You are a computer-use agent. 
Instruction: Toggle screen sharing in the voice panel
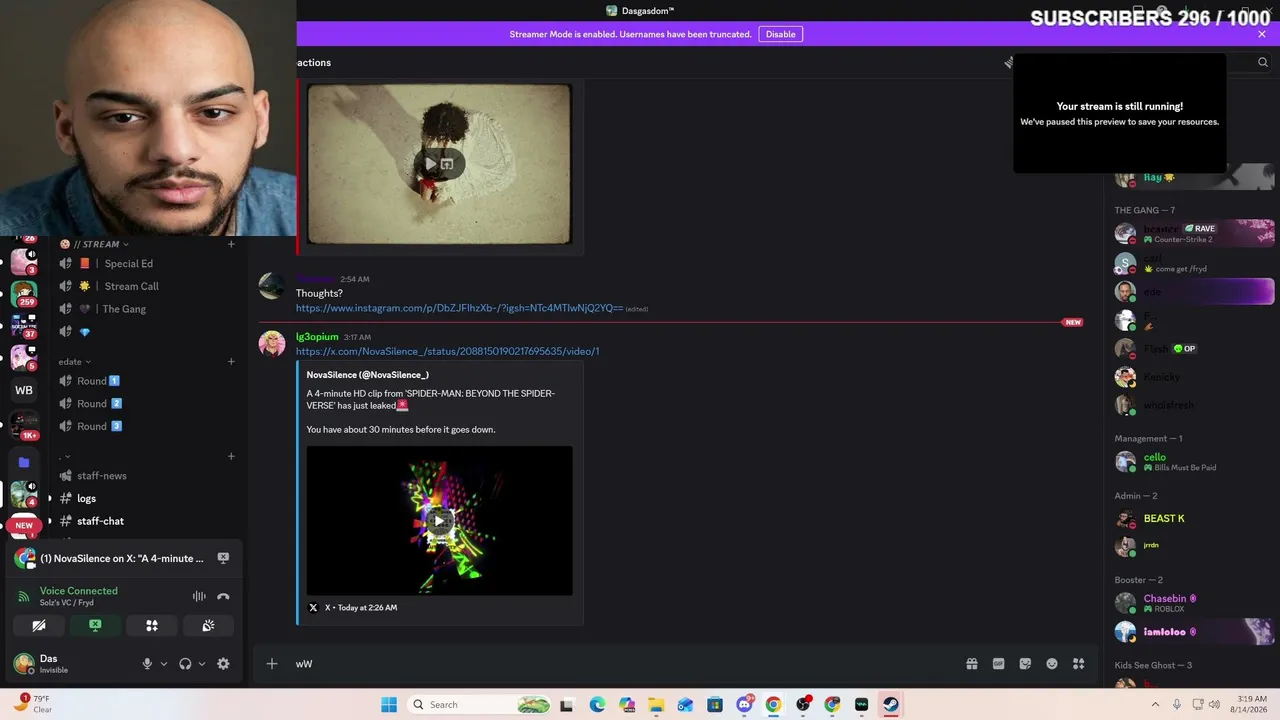point(95,626)
